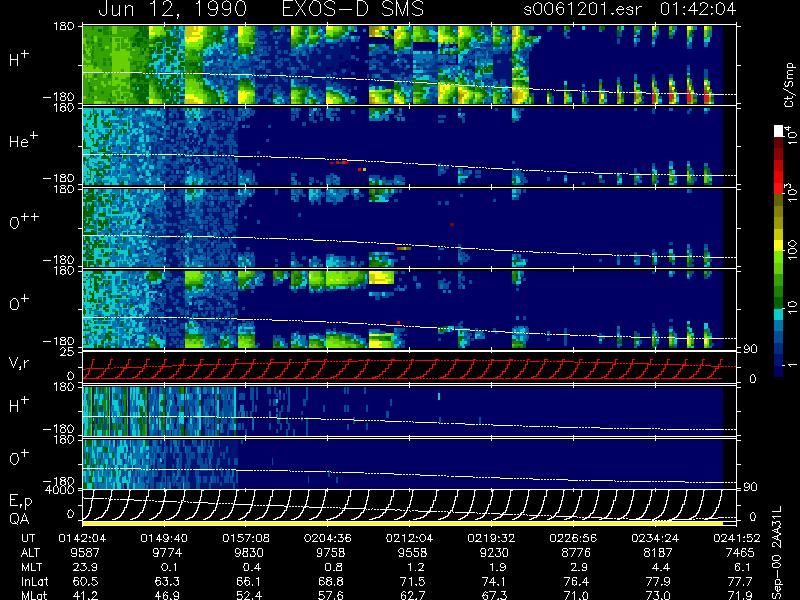
Task: Click the 'MLat' axis row label
Action: click(34, 595)
